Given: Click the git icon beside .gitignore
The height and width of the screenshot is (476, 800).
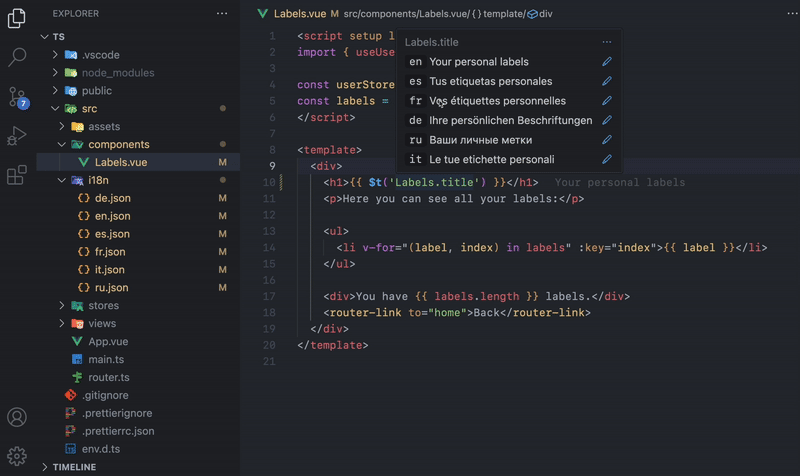Looking at the screenshot, I should pos(70,395).
